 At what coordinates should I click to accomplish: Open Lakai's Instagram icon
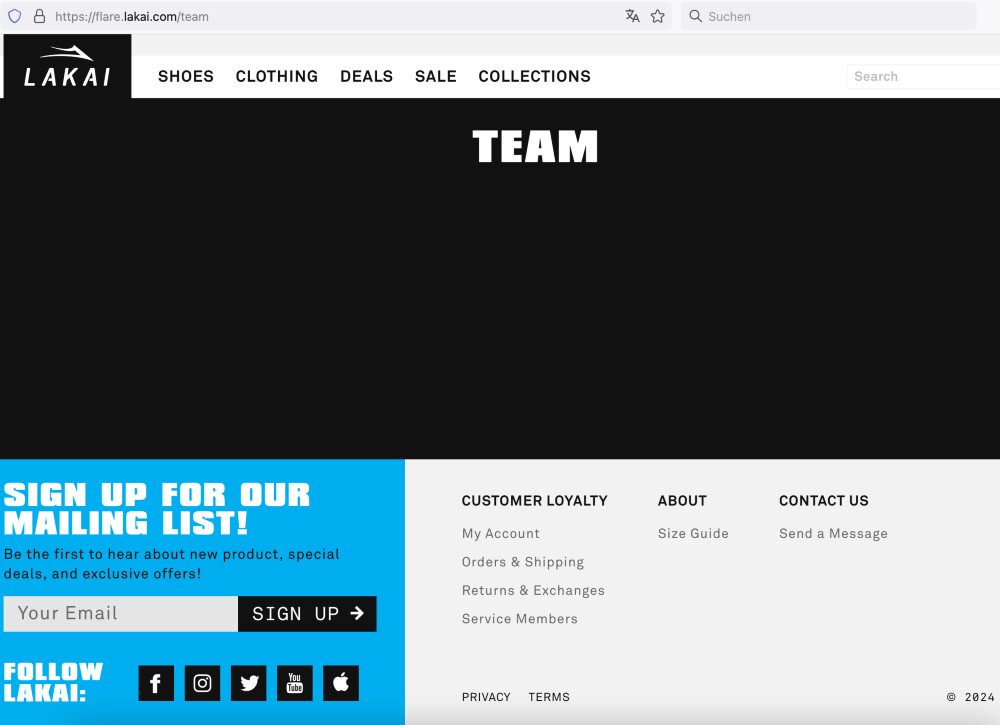(202, 683)
